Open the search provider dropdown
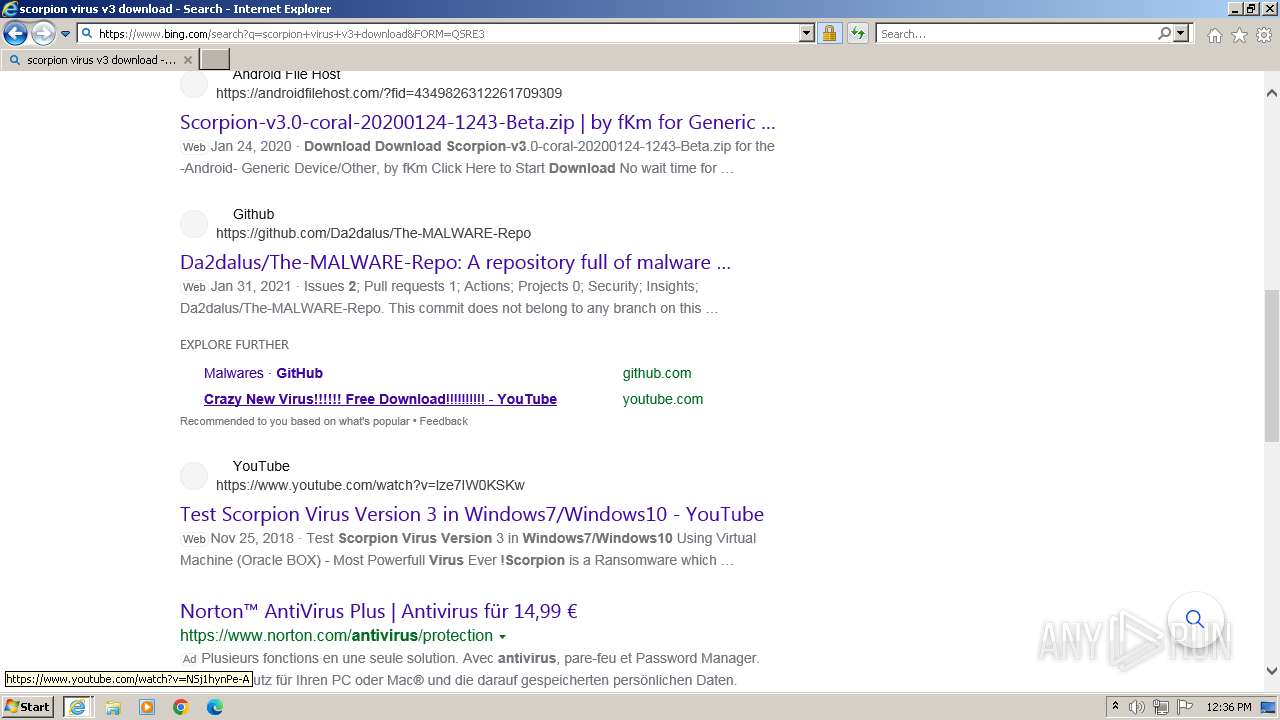Image resolution: width=1280 pixels, height=720 pixels. 1181,34
